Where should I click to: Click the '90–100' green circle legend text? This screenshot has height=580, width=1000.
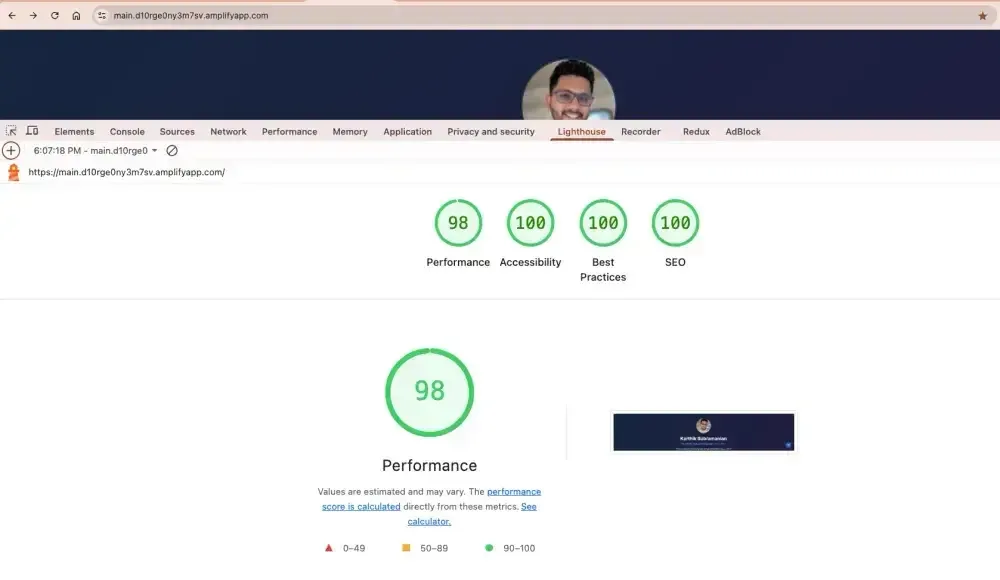[519, 548]
